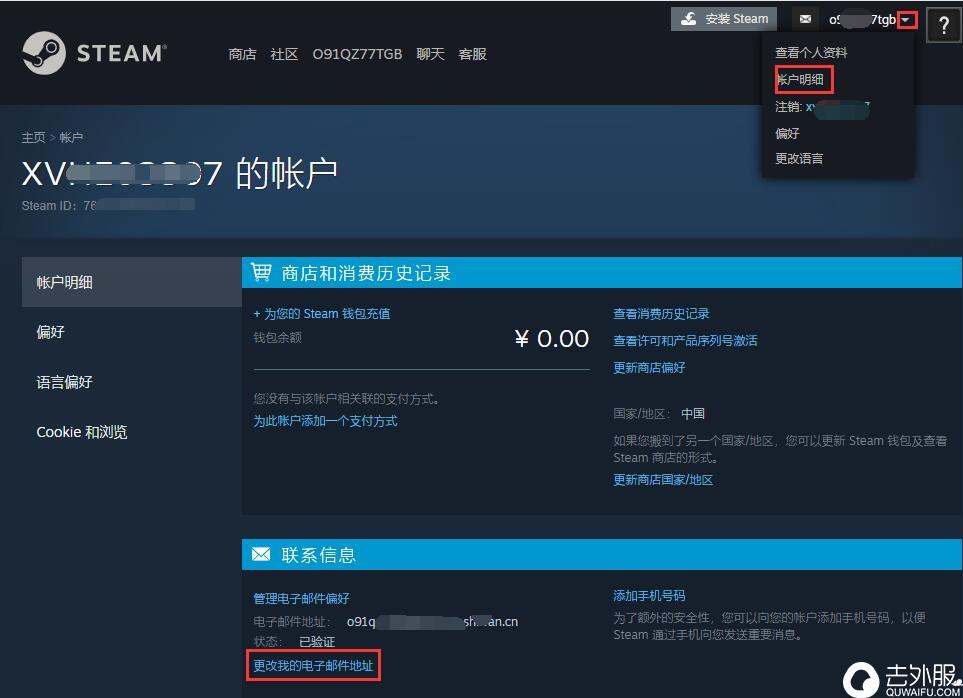The width and height of the screenshot is (963, 698).
Task: Click the 中国 country value
Action: tap(693, 414)
